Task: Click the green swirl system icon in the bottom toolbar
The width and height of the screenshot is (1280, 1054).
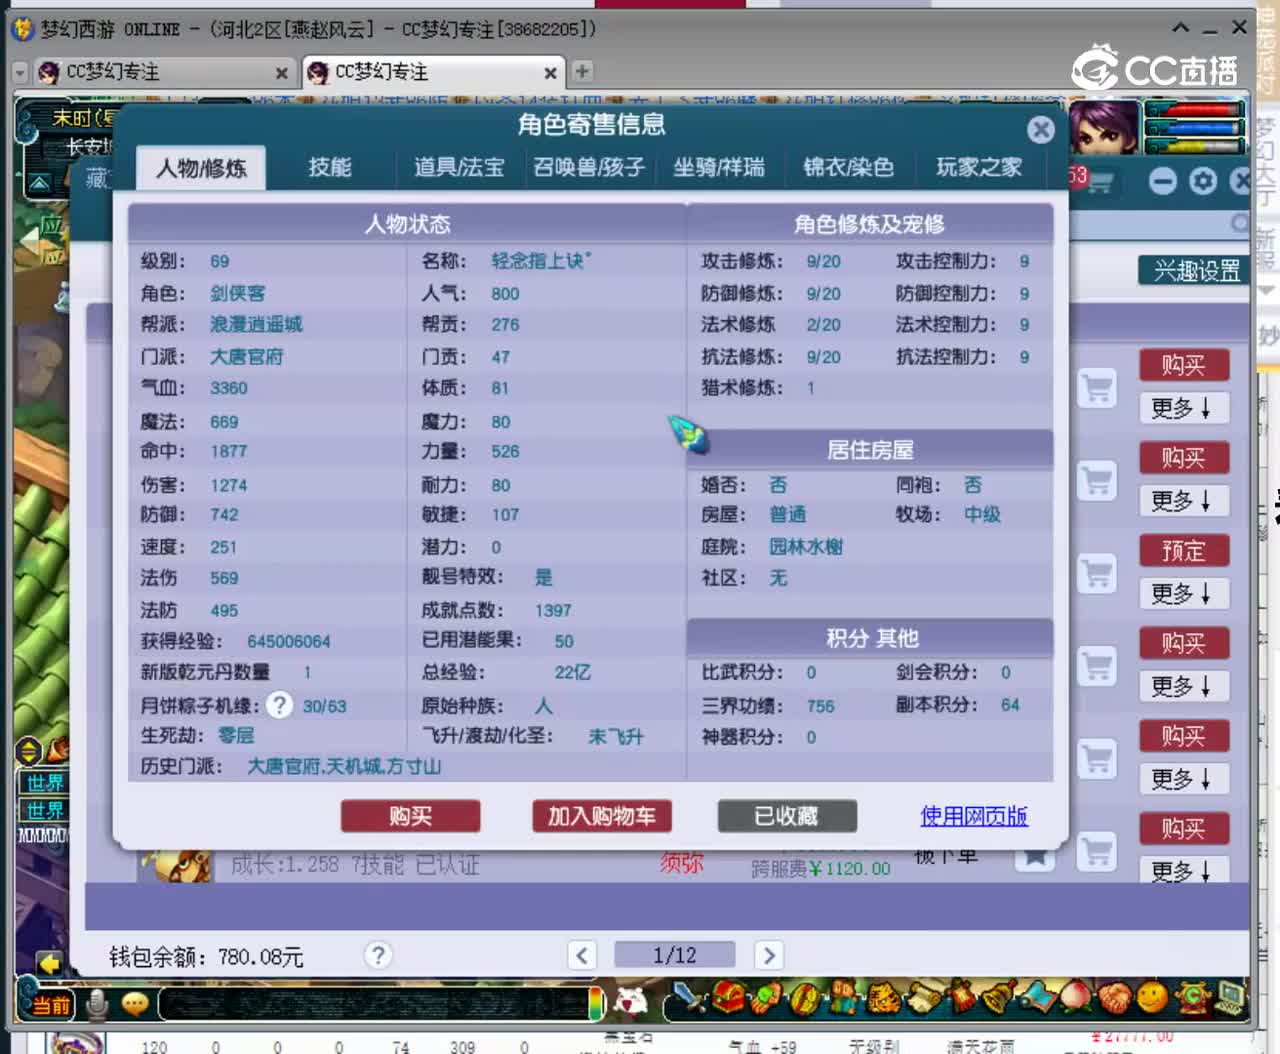Action: (1193, 997)
